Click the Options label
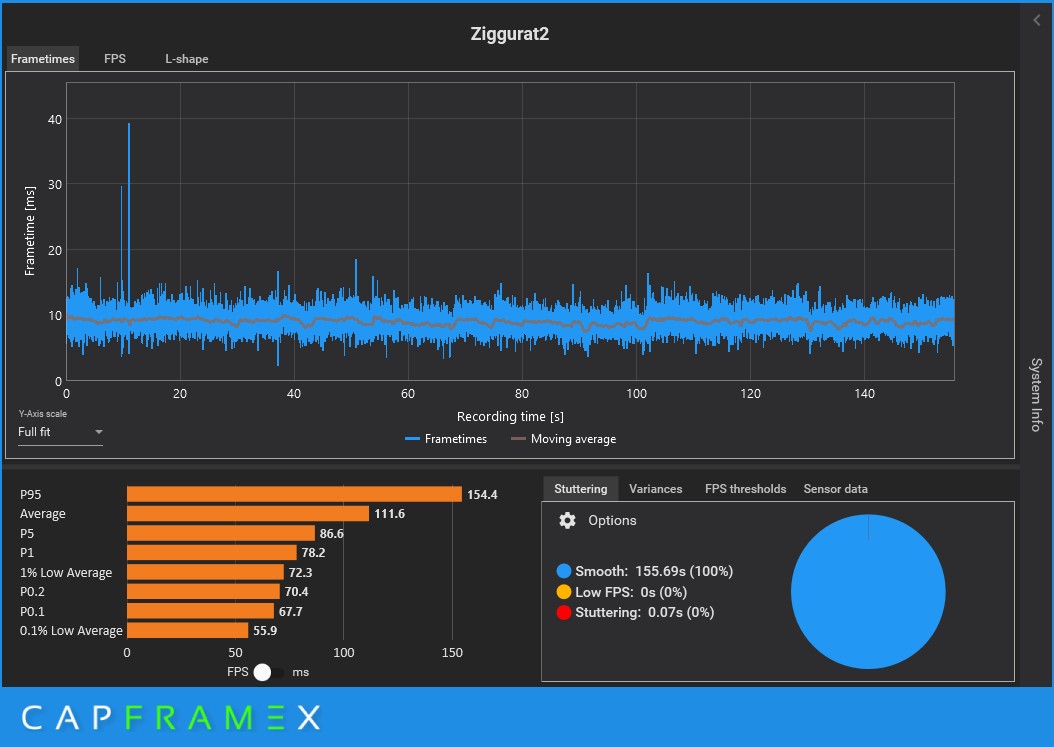Screen dimensions: 1054x747 pyautogui.click(x=612, y=520)
